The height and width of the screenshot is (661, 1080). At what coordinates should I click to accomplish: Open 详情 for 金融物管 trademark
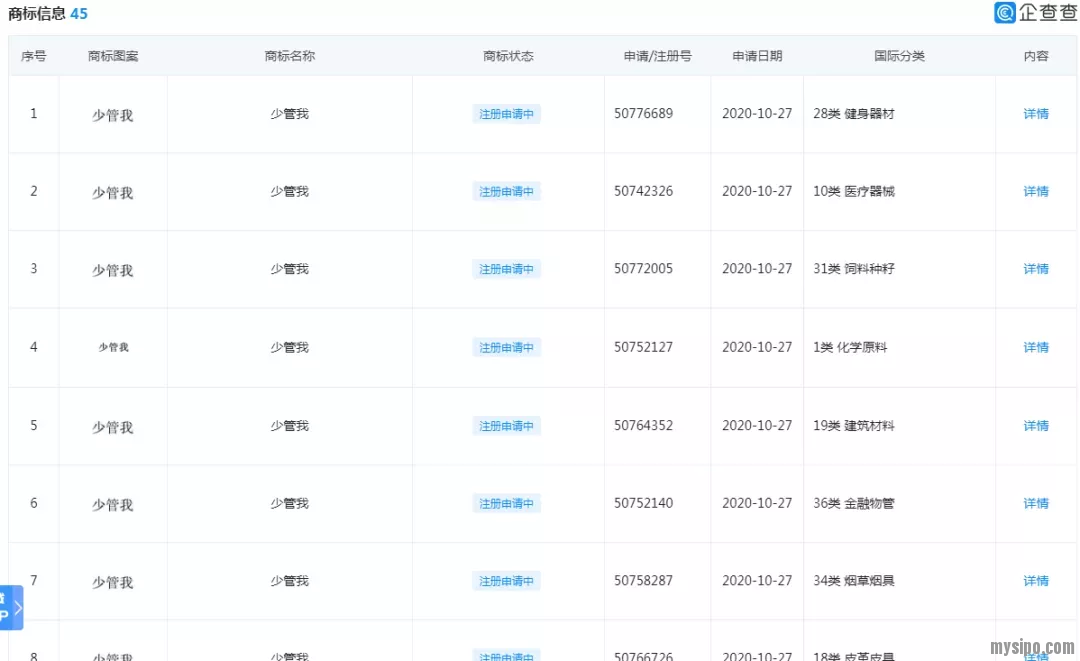click(x=1036, y=504)
